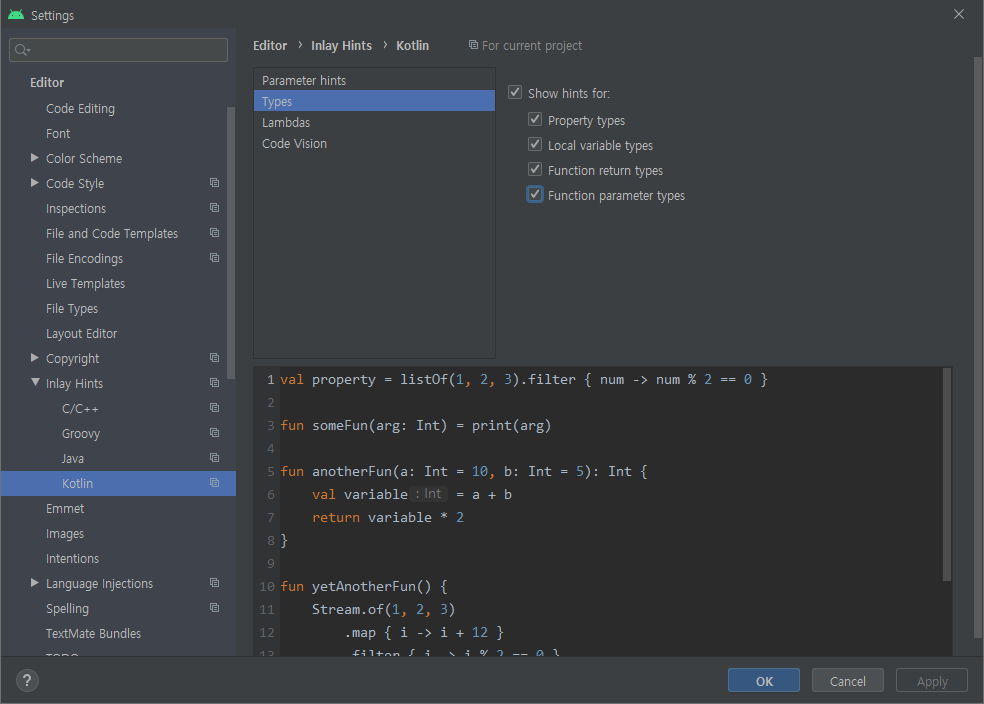Click the project-level icon beside C/C++
The image size is (984, 704).
214,408
